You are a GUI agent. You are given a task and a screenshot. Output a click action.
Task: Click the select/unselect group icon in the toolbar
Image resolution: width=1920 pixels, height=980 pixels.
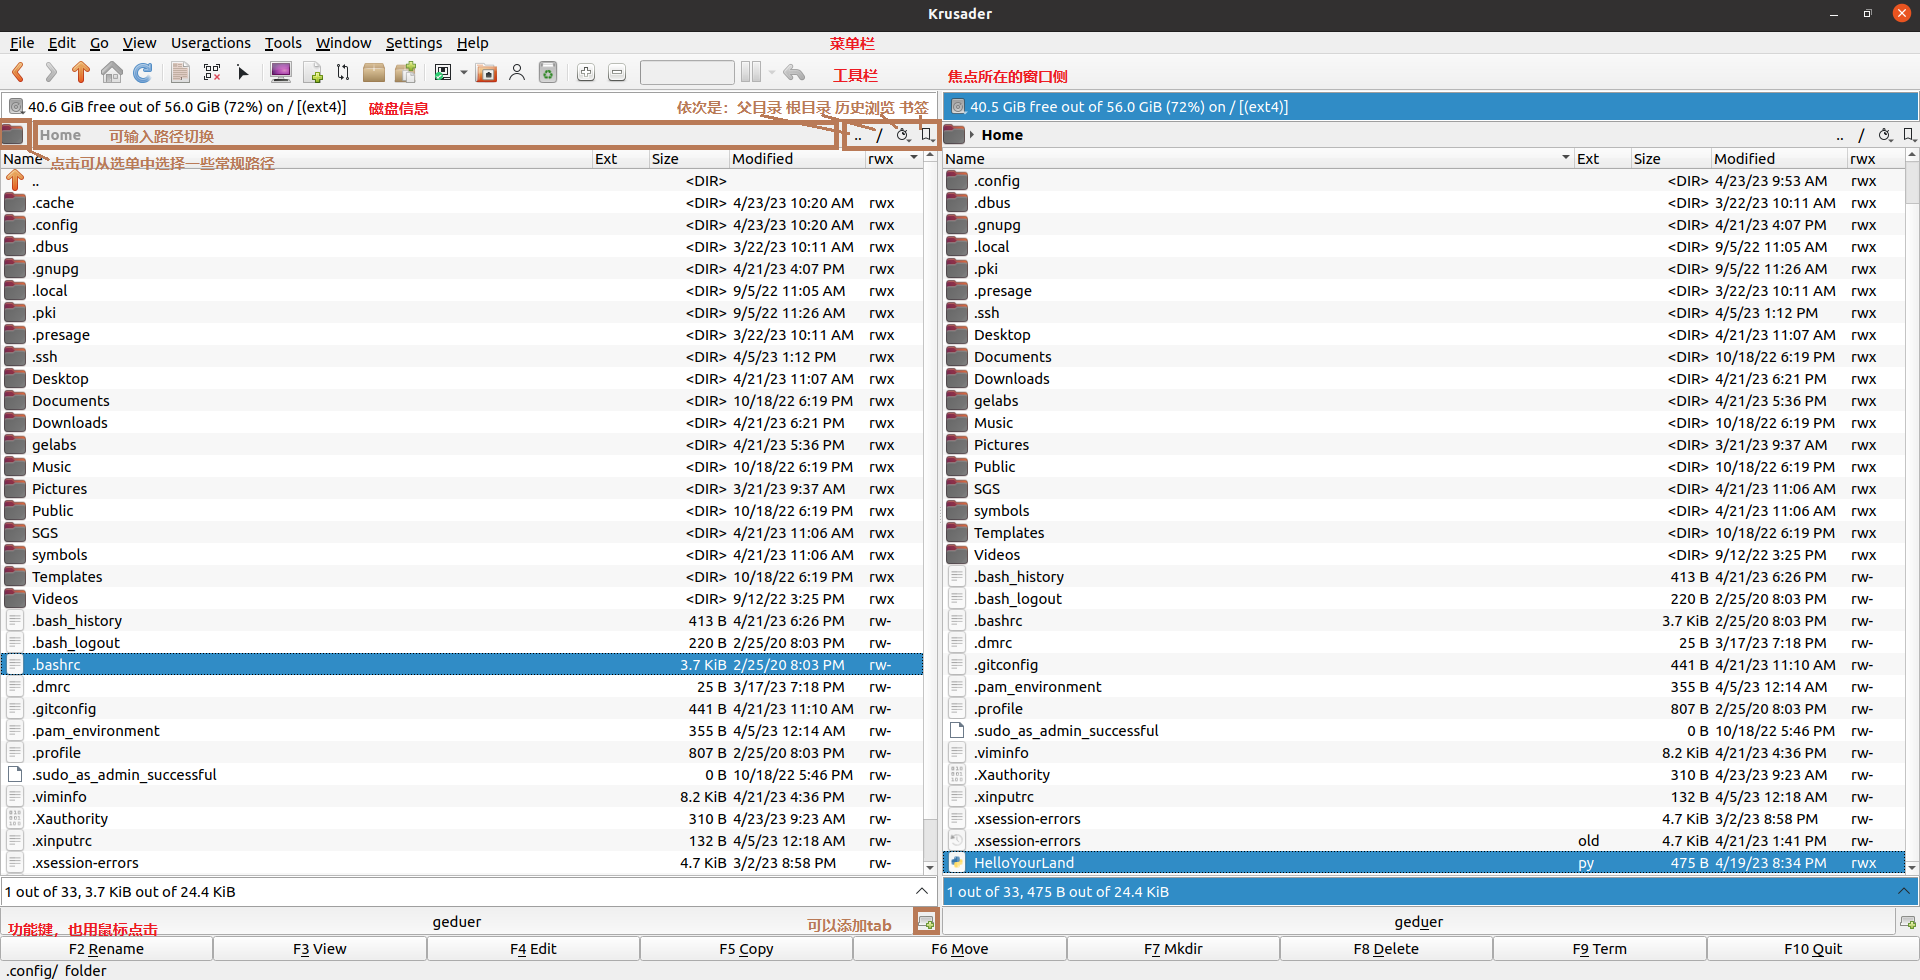point(211,72)
